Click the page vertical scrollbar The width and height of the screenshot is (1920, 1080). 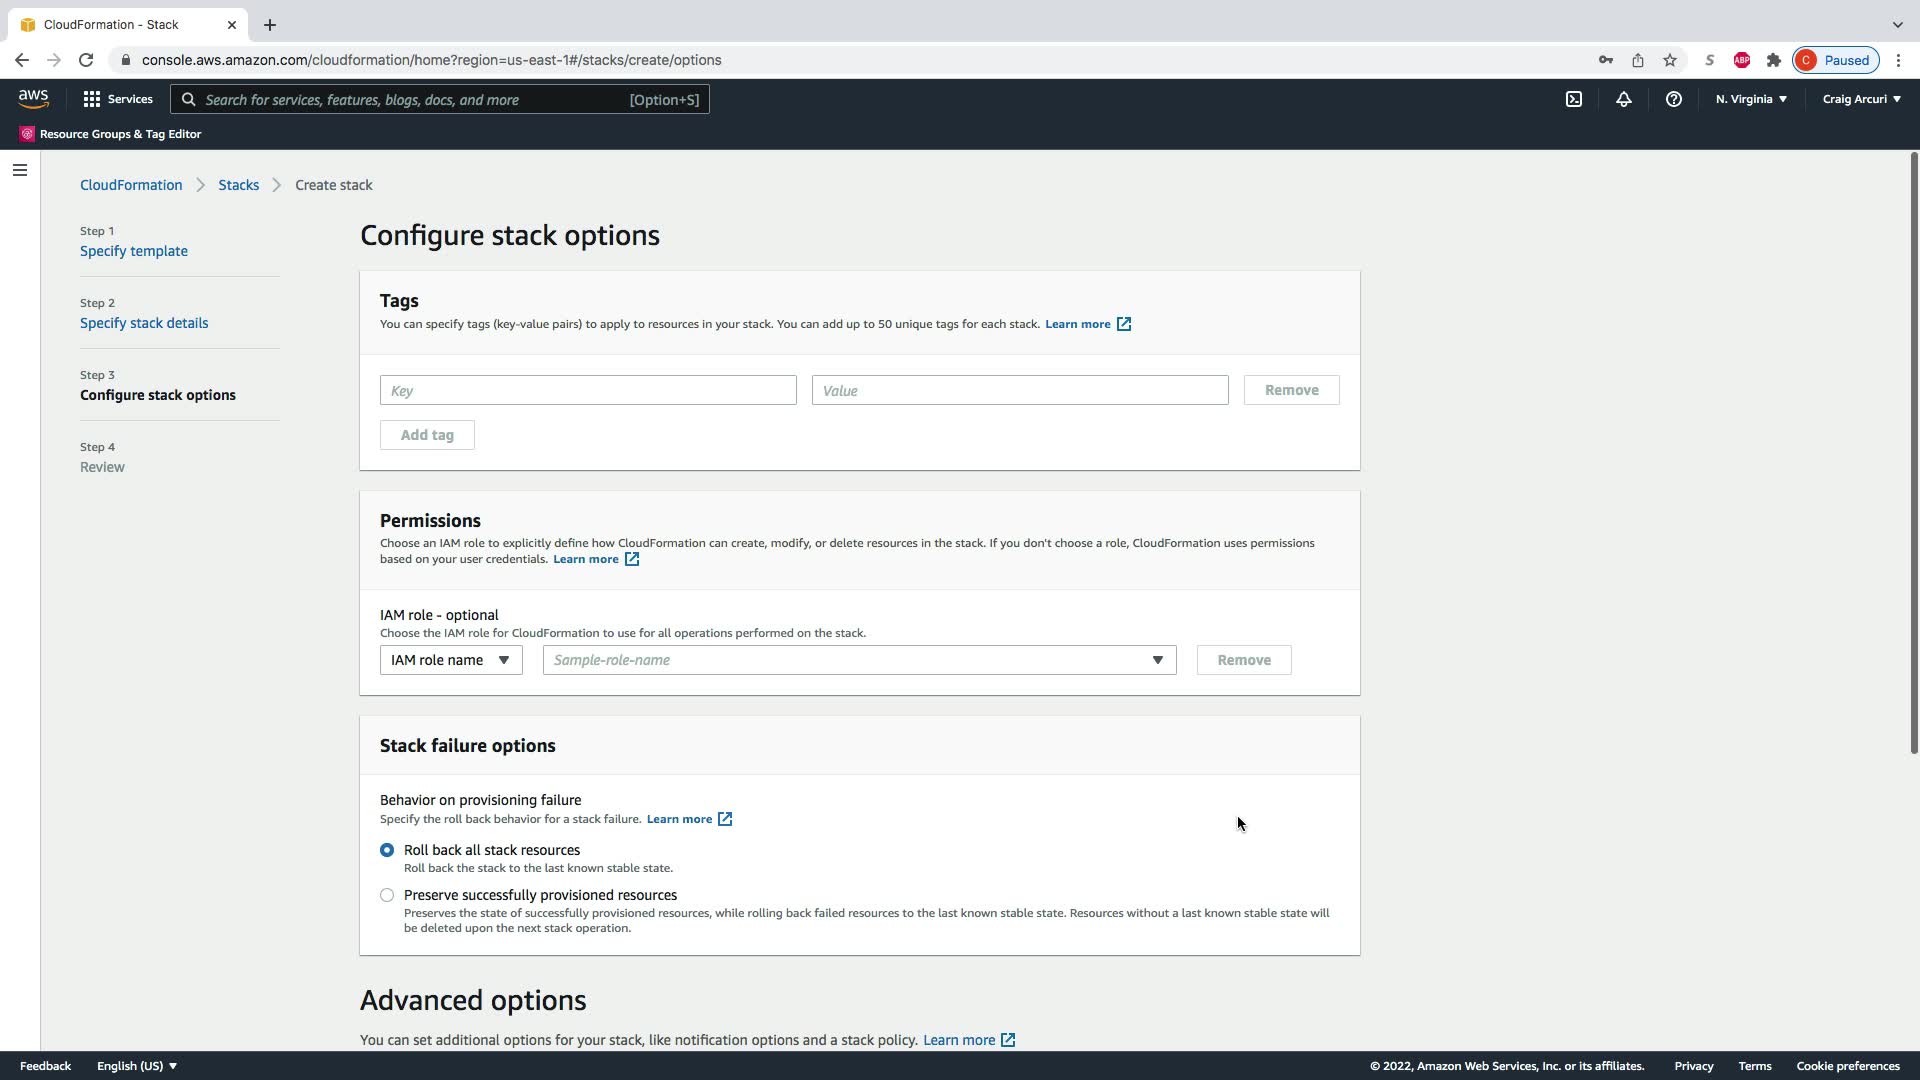tap(1913, 450)
